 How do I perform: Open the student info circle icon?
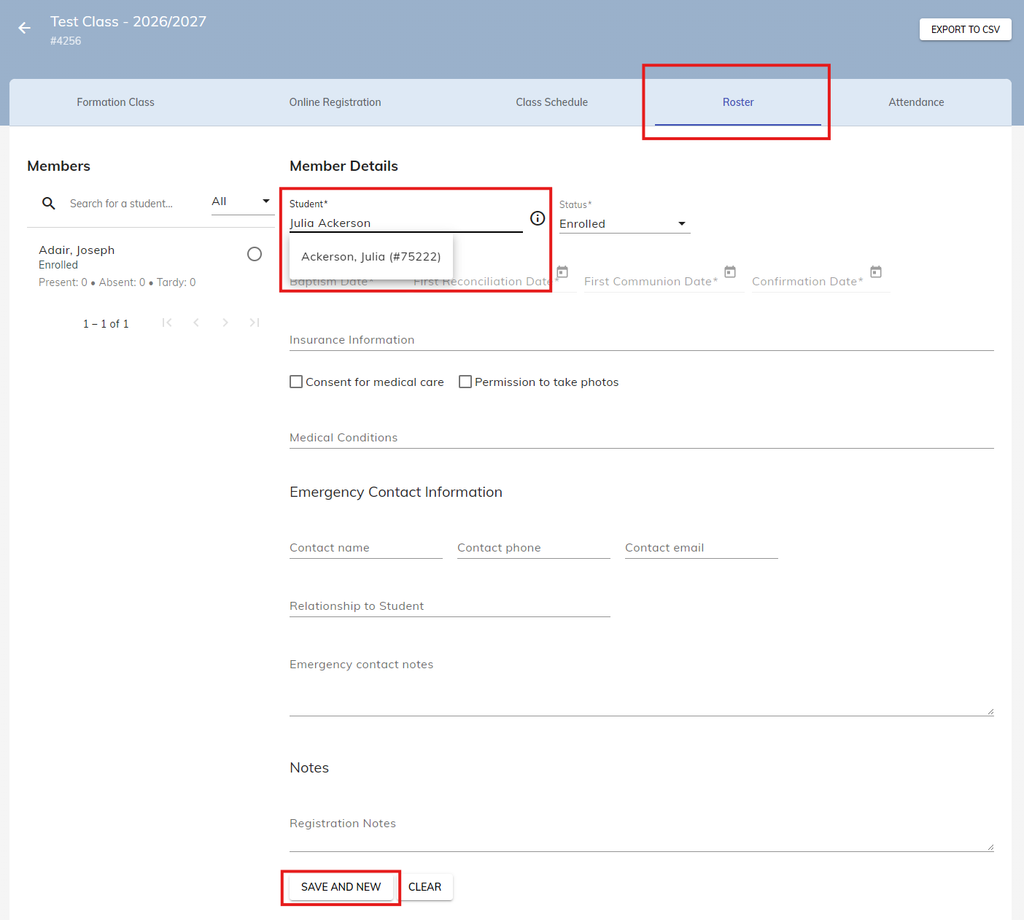click(537, 218)
